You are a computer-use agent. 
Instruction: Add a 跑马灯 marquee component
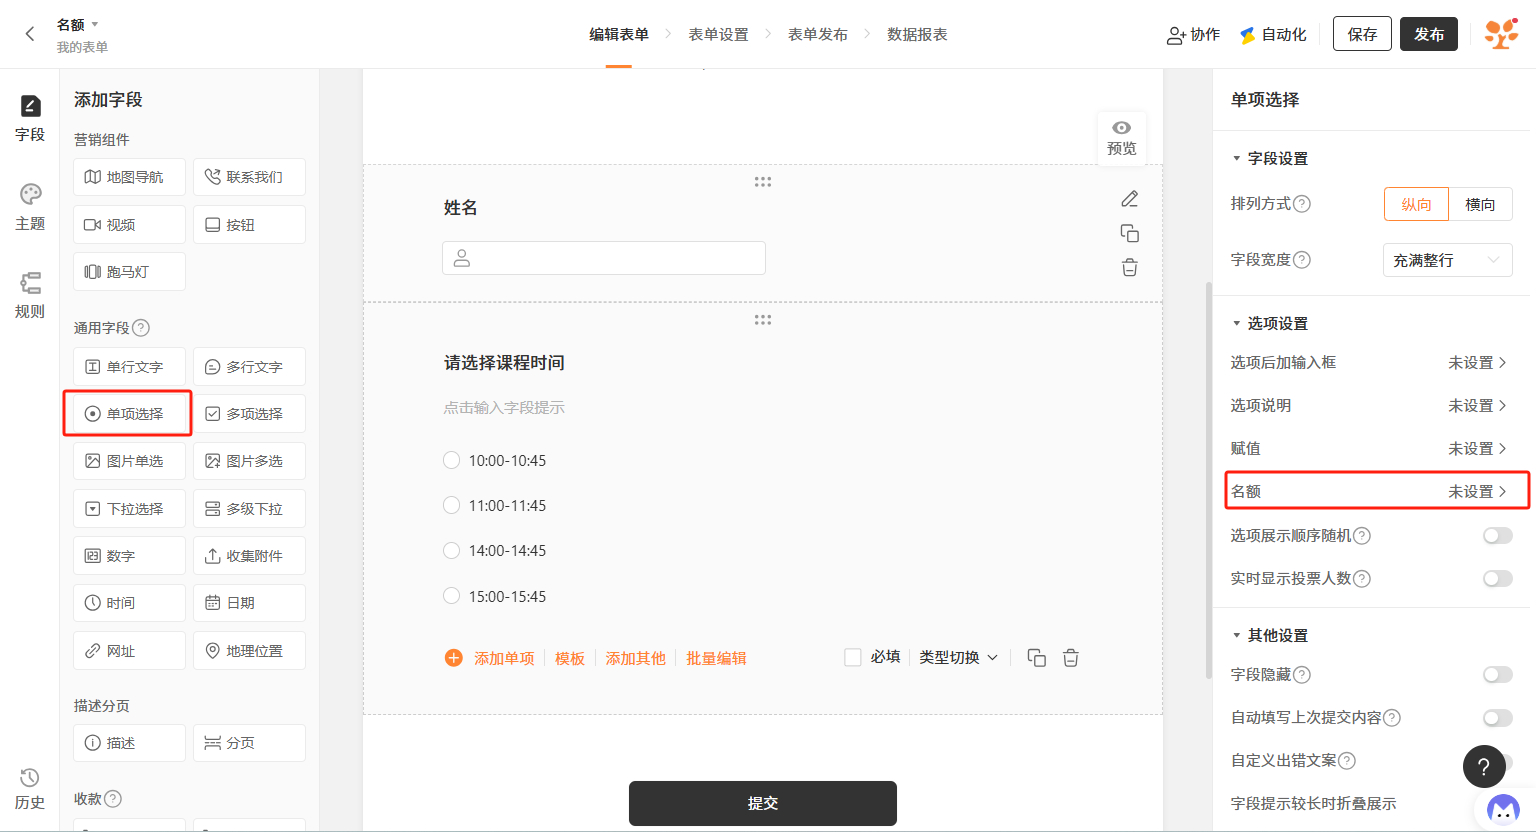tap(129, 272)
